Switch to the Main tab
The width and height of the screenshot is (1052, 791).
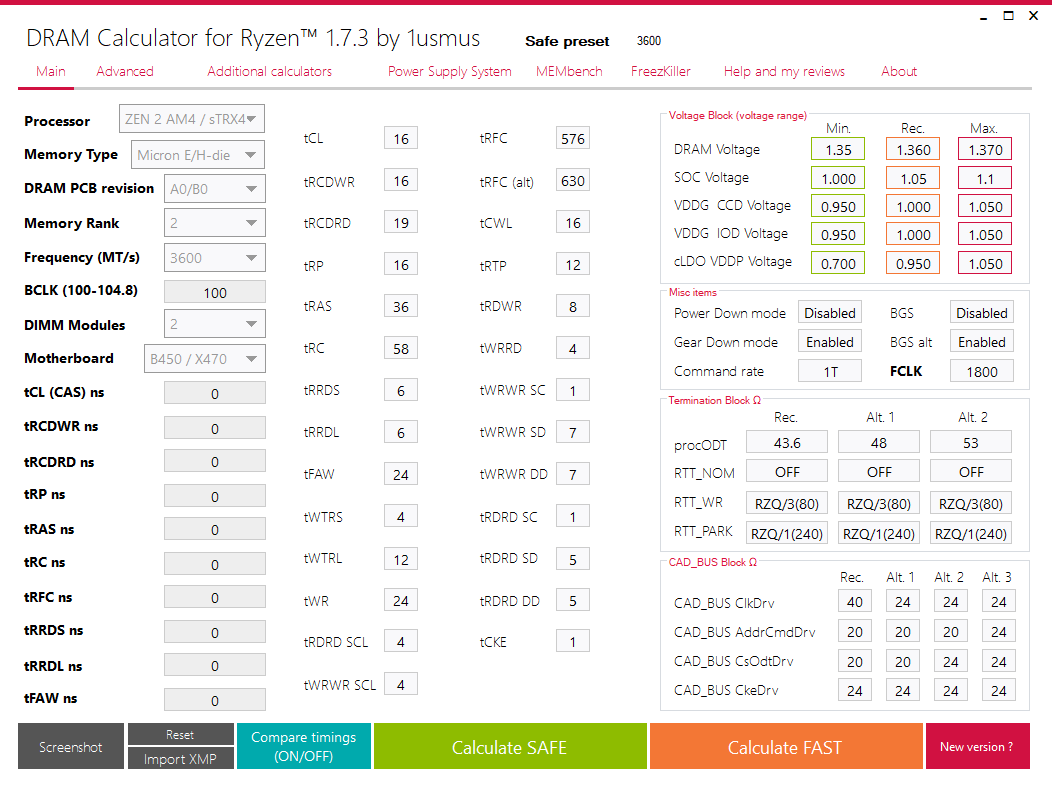[51, 71]
